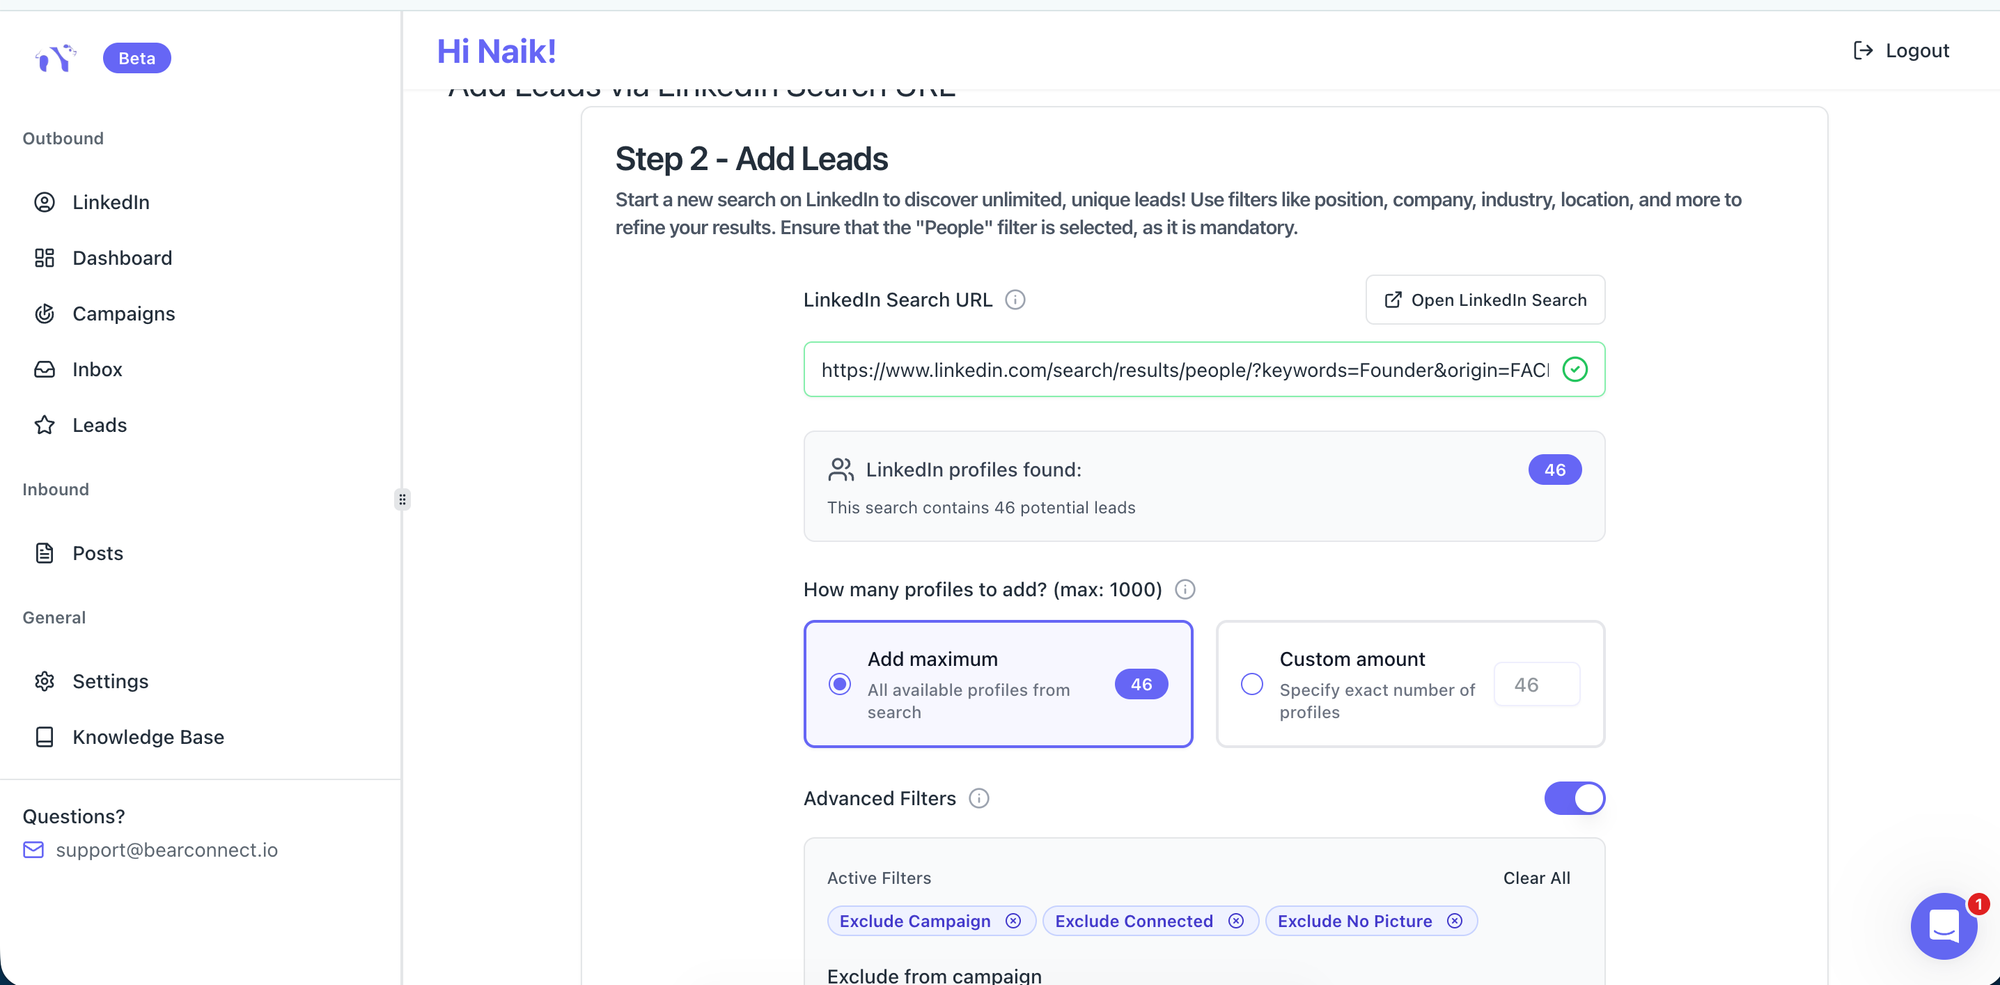Click the Open LinkedIn Search button

click(1485, 300)
